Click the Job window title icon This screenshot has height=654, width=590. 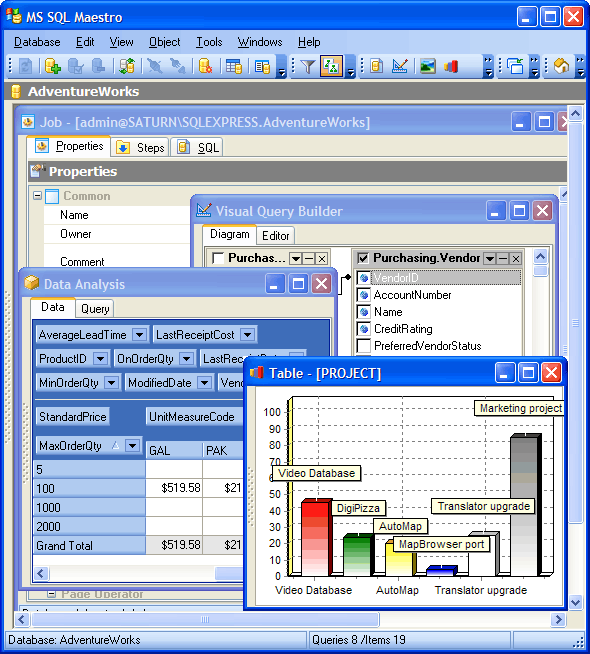[x=28, y=122]
